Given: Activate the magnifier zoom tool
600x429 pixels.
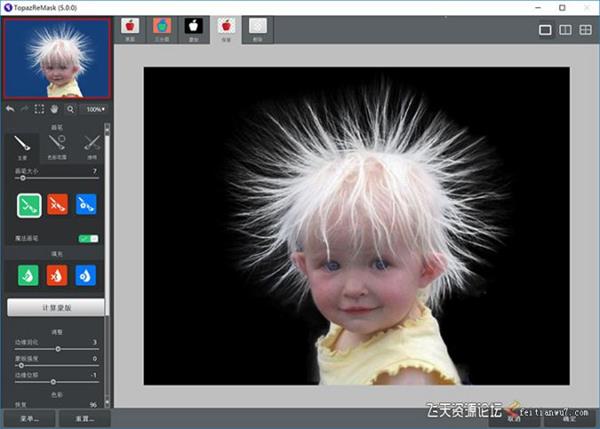Looking at the screenshot, I should click(71, 108).
